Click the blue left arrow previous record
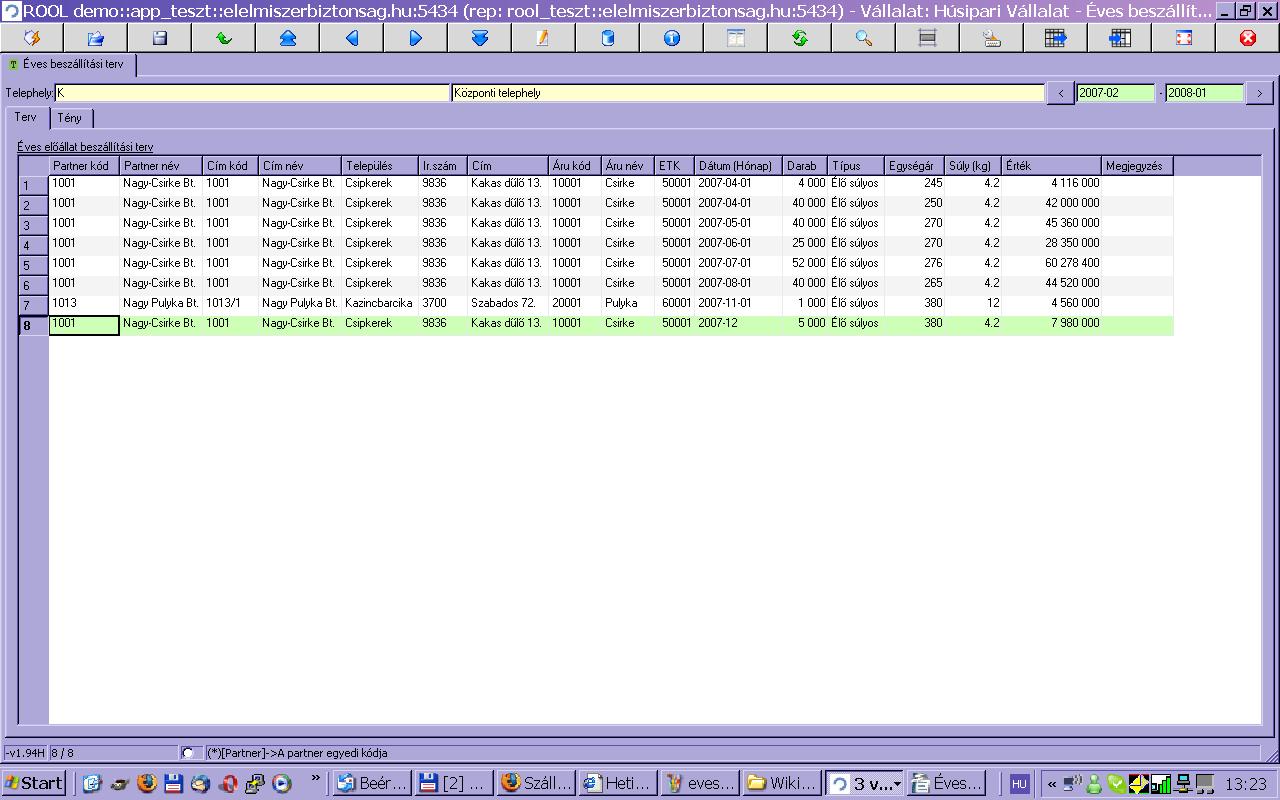 coord(352,38)
